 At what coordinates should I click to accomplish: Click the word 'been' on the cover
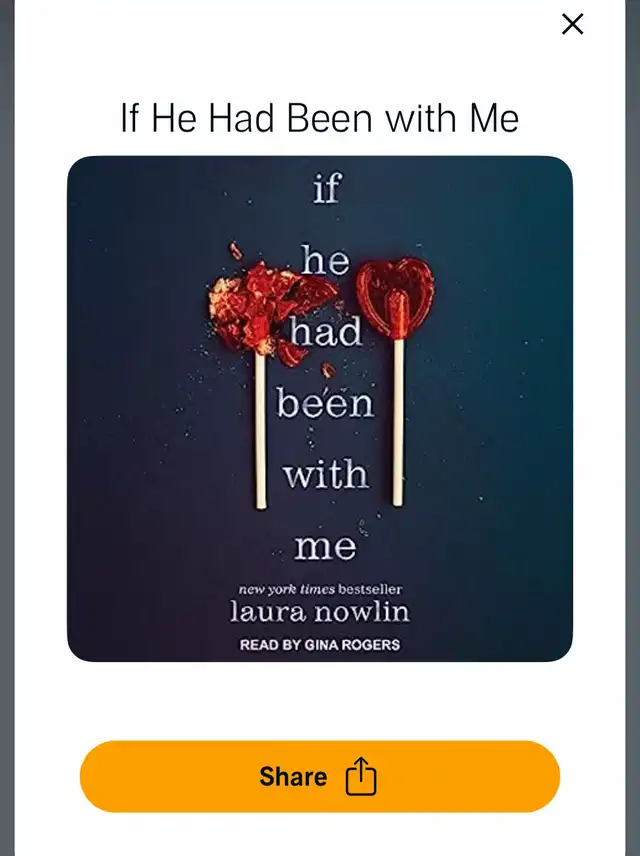tap(325, 402)
